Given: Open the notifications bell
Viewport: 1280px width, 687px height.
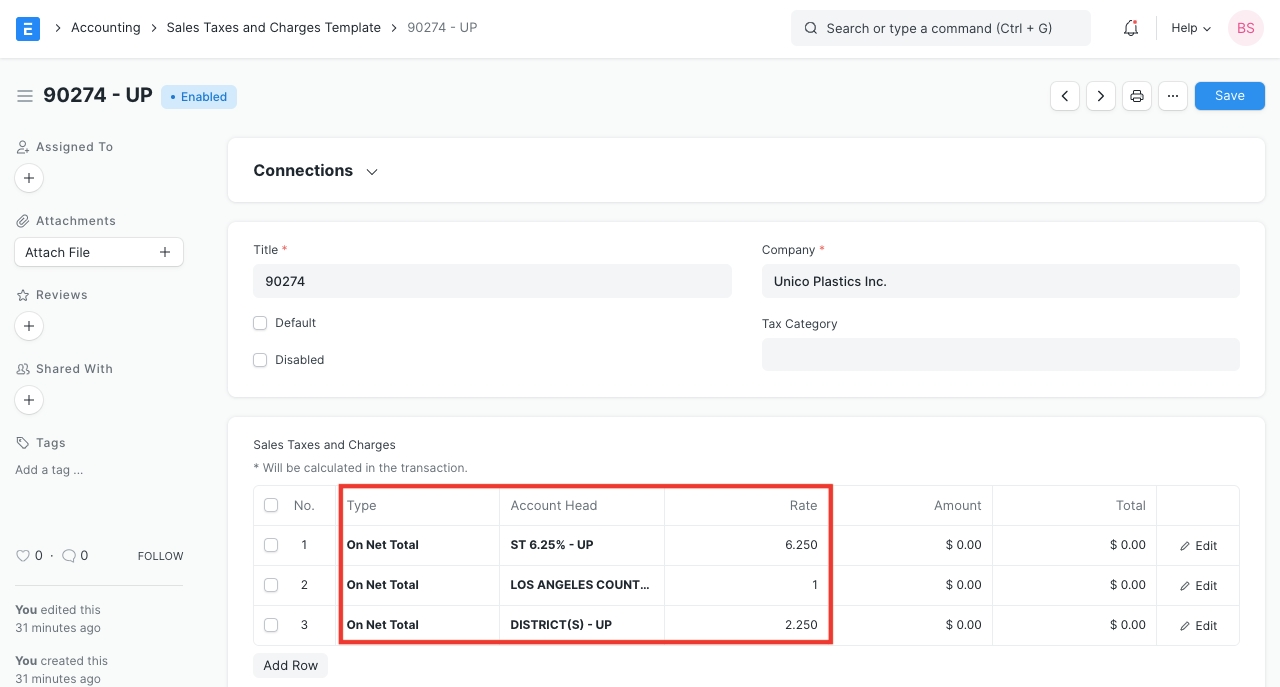Looking at the screenshot, I should click(x=1131, y=28).
